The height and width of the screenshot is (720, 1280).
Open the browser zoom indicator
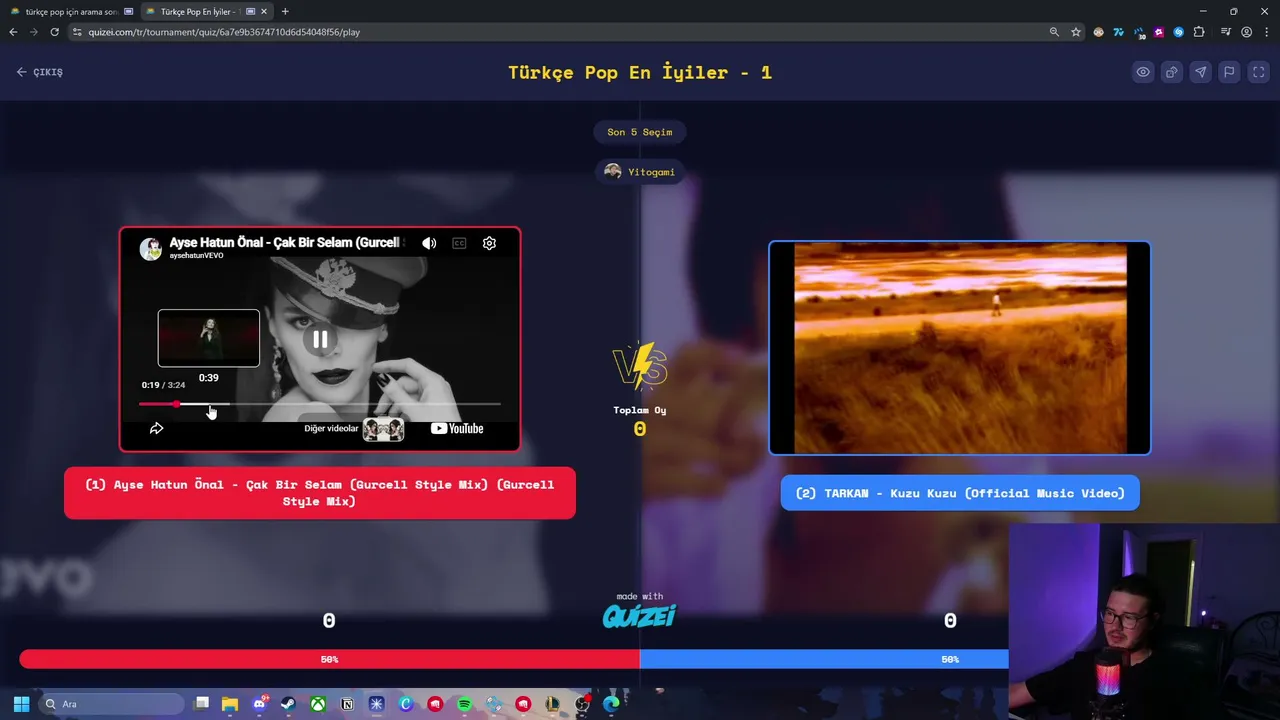[x=1054, y=32]
